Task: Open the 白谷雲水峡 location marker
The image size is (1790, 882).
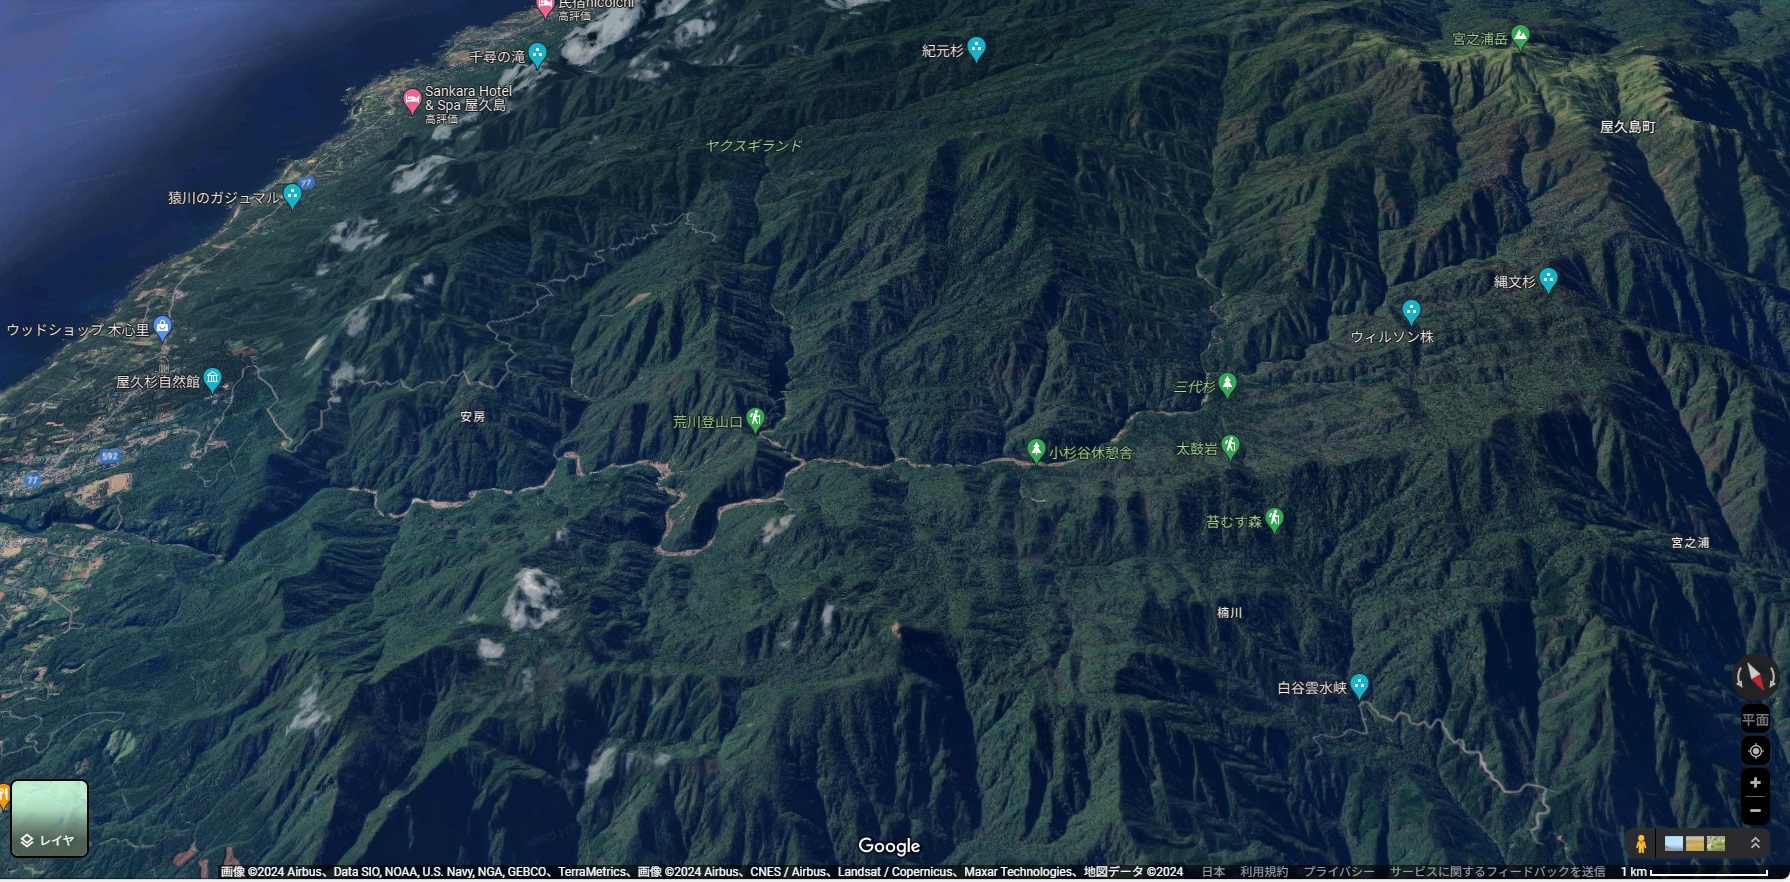Action: 1359,685
